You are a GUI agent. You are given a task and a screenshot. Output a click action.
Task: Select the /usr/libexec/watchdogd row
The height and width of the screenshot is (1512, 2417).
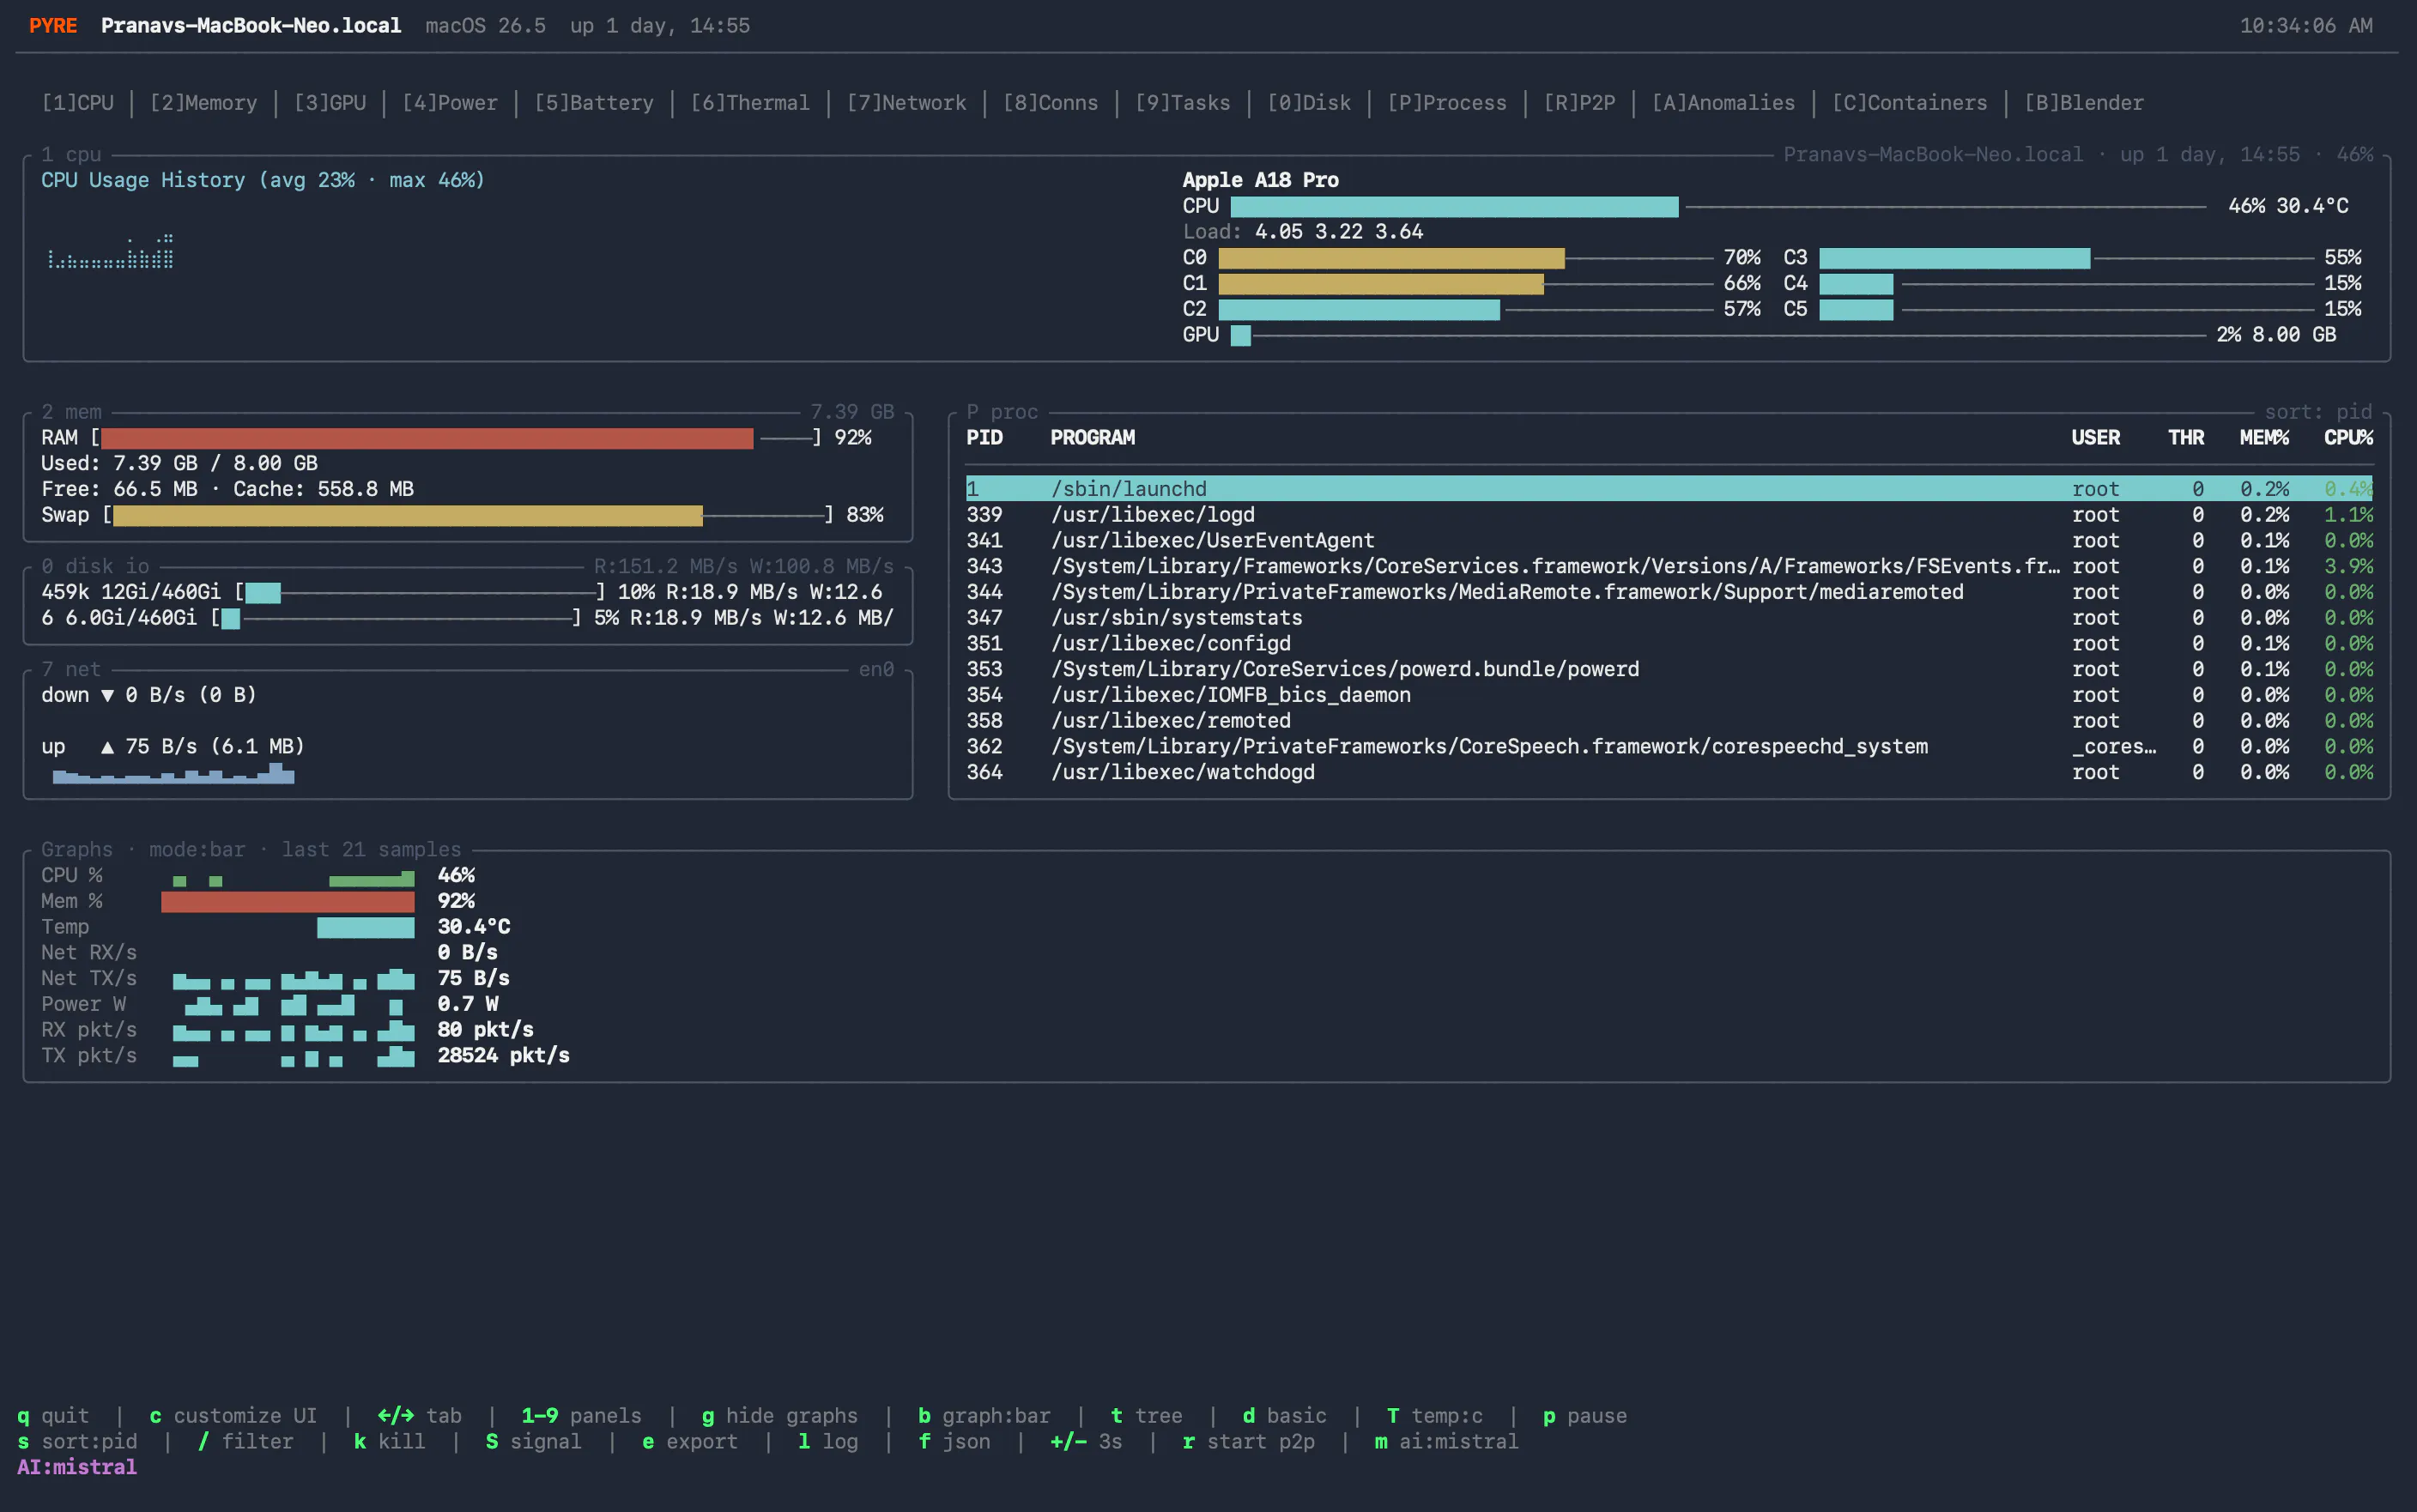(x=1670, y=772)
